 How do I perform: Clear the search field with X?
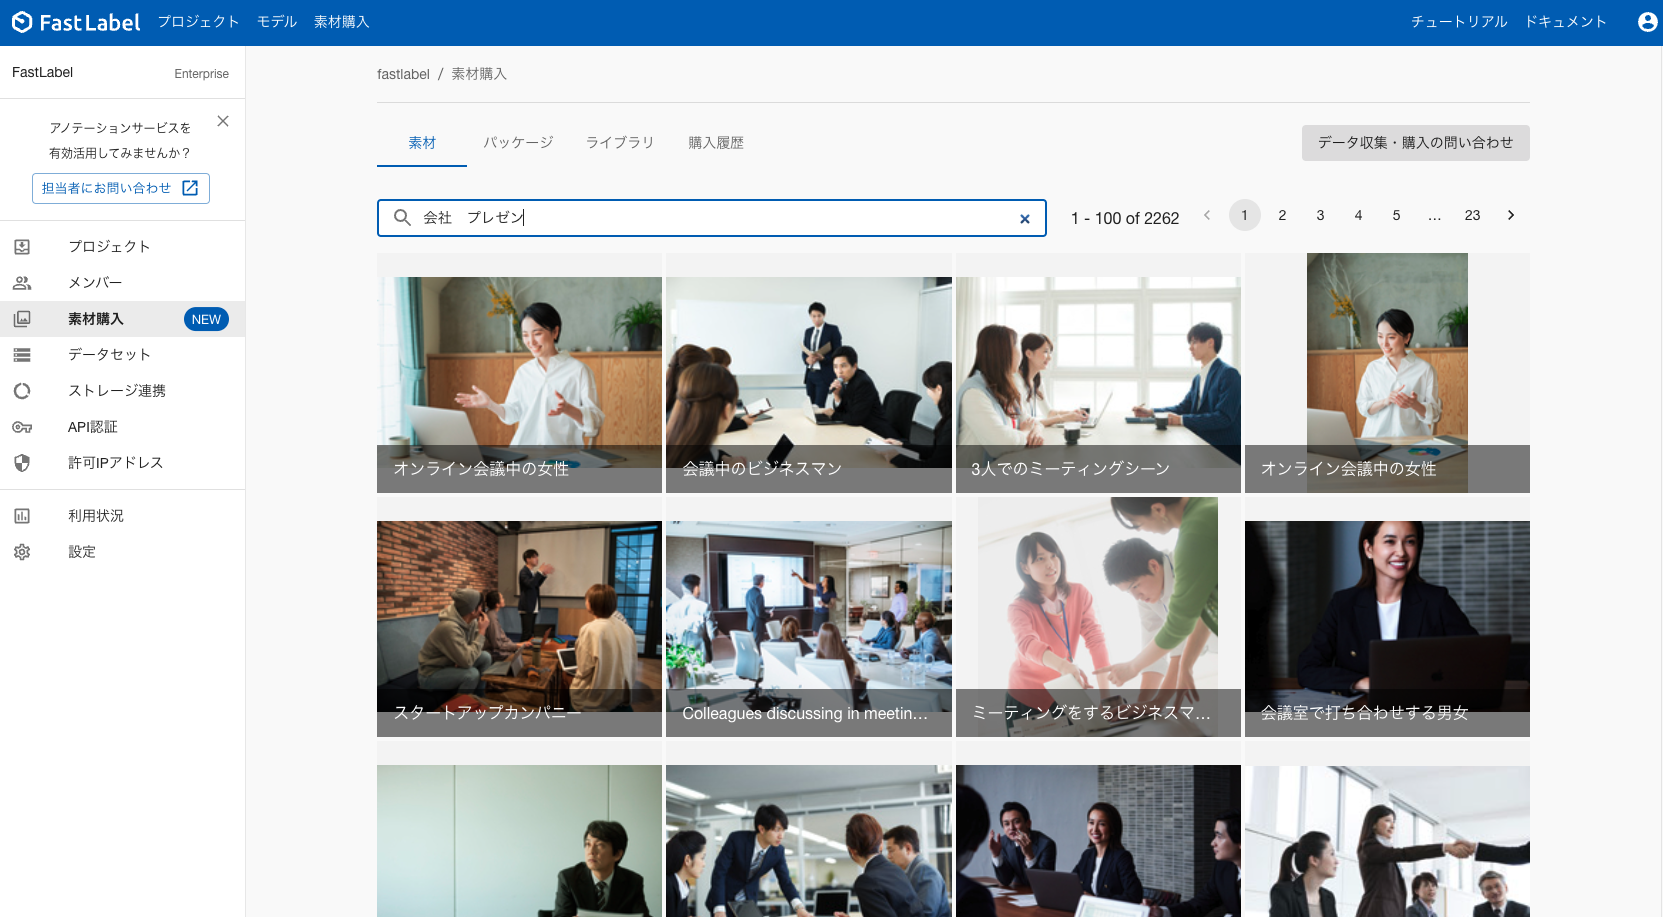point(1025,219)
